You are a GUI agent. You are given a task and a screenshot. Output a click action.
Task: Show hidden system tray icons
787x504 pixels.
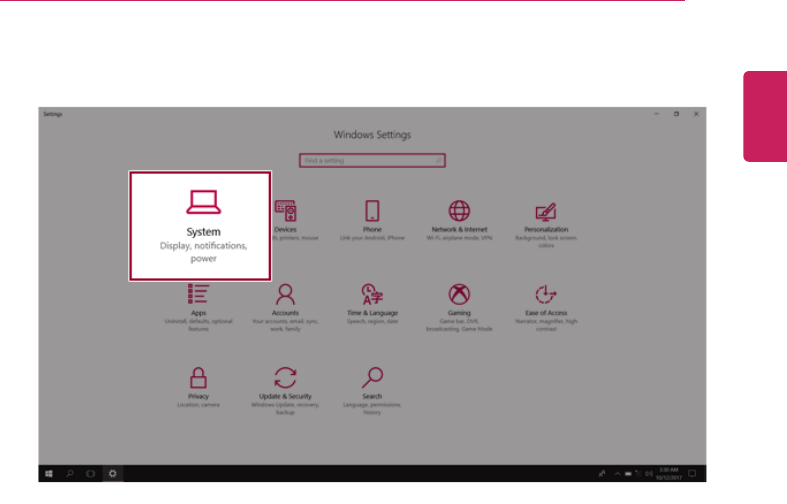[617, 473]
